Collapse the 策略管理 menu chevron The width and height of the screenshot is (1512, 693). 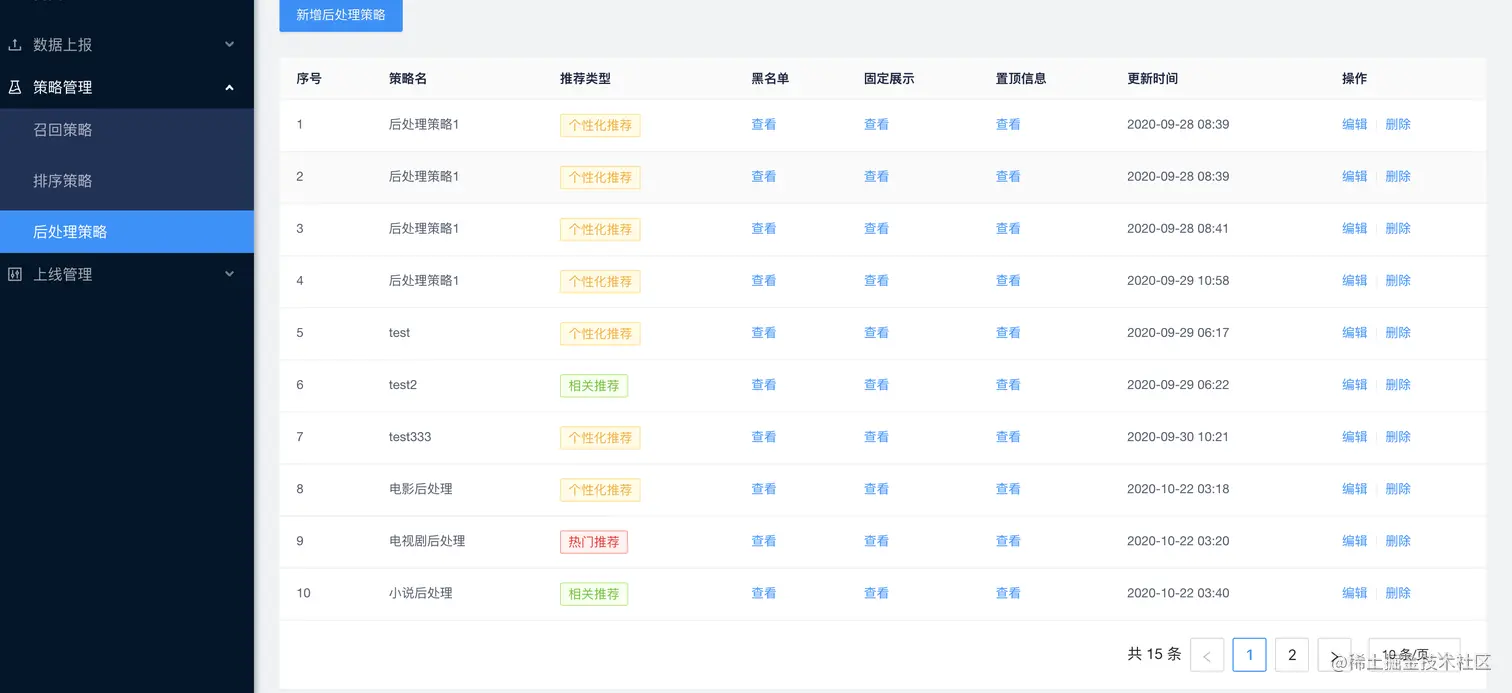coord(229,87)
